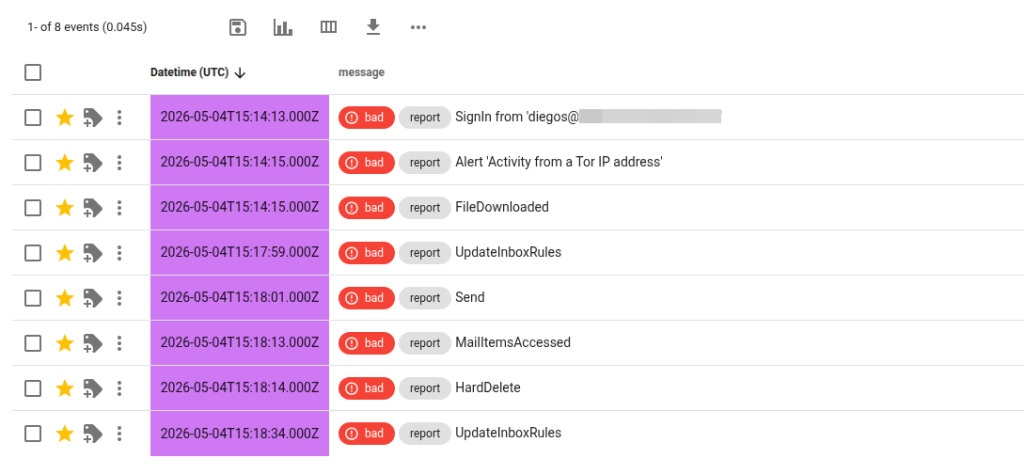This screenshot has height=474, width=1024.
Task: Click the red 'bad' chip on the SignIn row
Action: (366, 118)
